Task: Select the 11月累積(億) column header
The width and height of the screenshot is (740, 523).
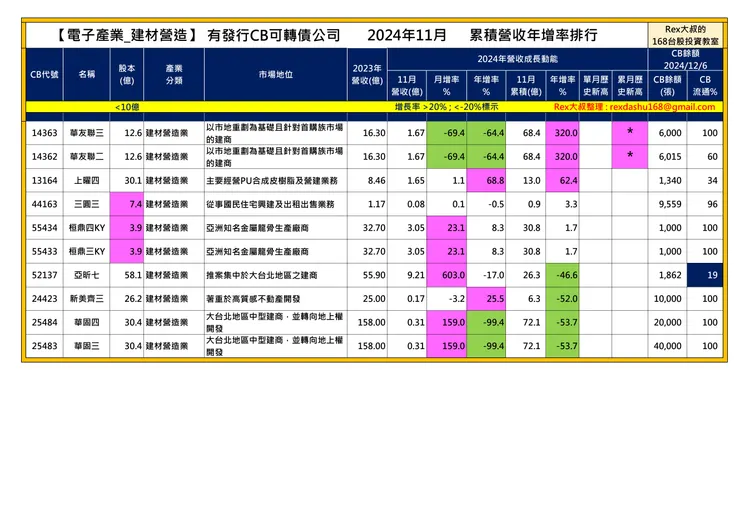Action: pyautogui.click(x=526, y=85)
